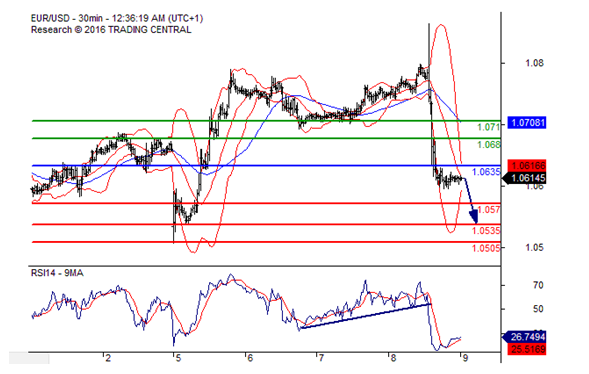
Task: Click the dark blue downward forecast arrowhead
Action: (474, 216)
